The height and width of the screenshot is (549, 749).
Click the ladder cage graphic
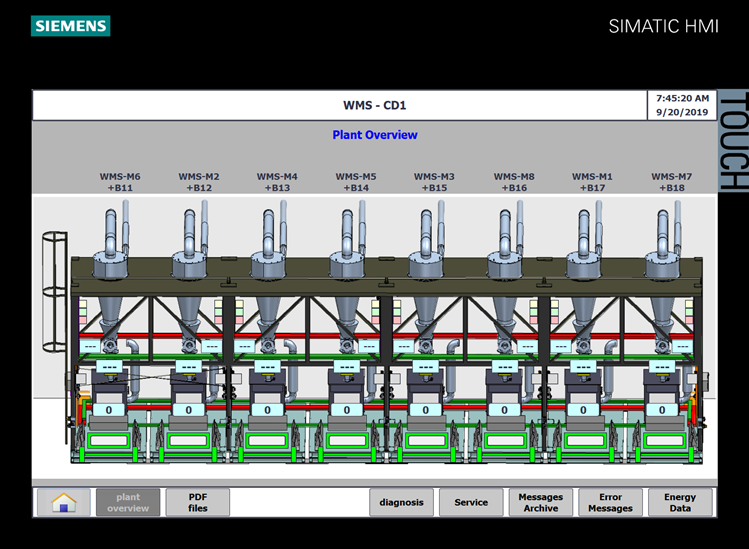54,292
